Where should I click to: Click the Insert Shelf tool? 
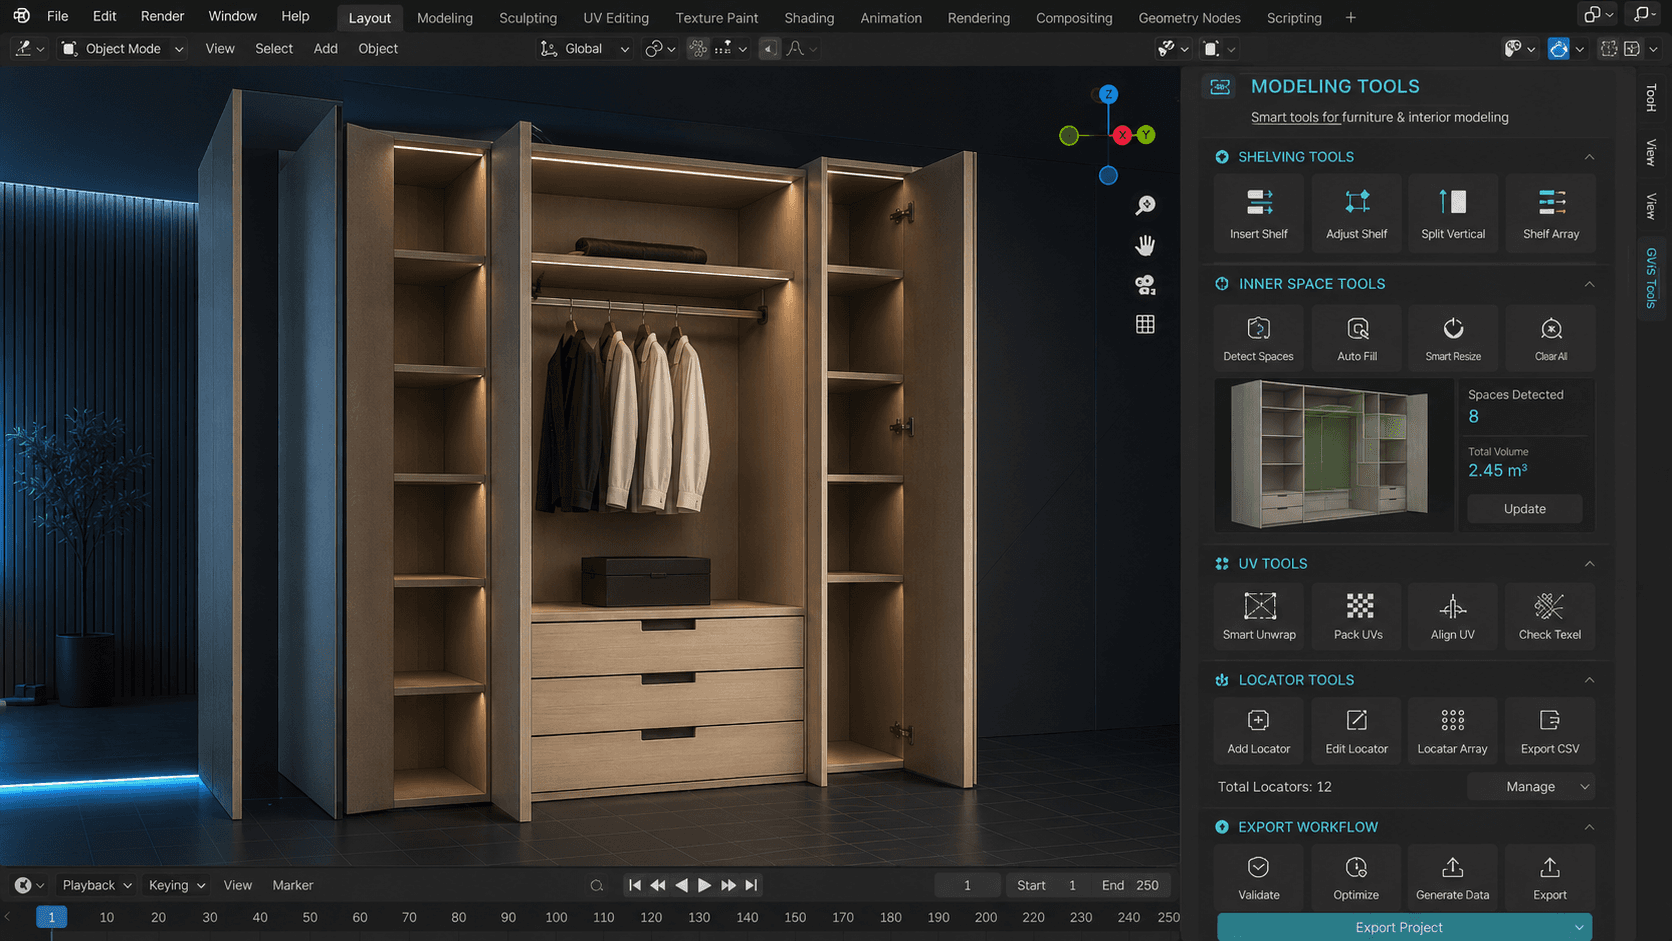click(x=1258, y=213)
